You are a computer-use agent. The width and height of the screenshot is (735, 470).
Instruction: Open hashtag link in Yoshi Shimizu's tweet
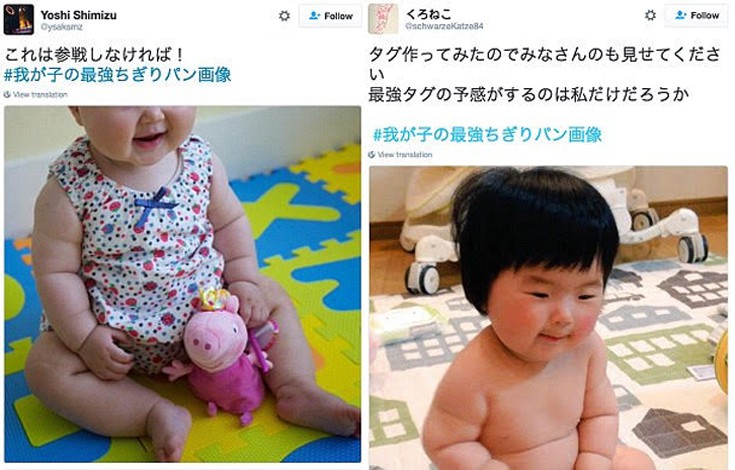(117, 75)
